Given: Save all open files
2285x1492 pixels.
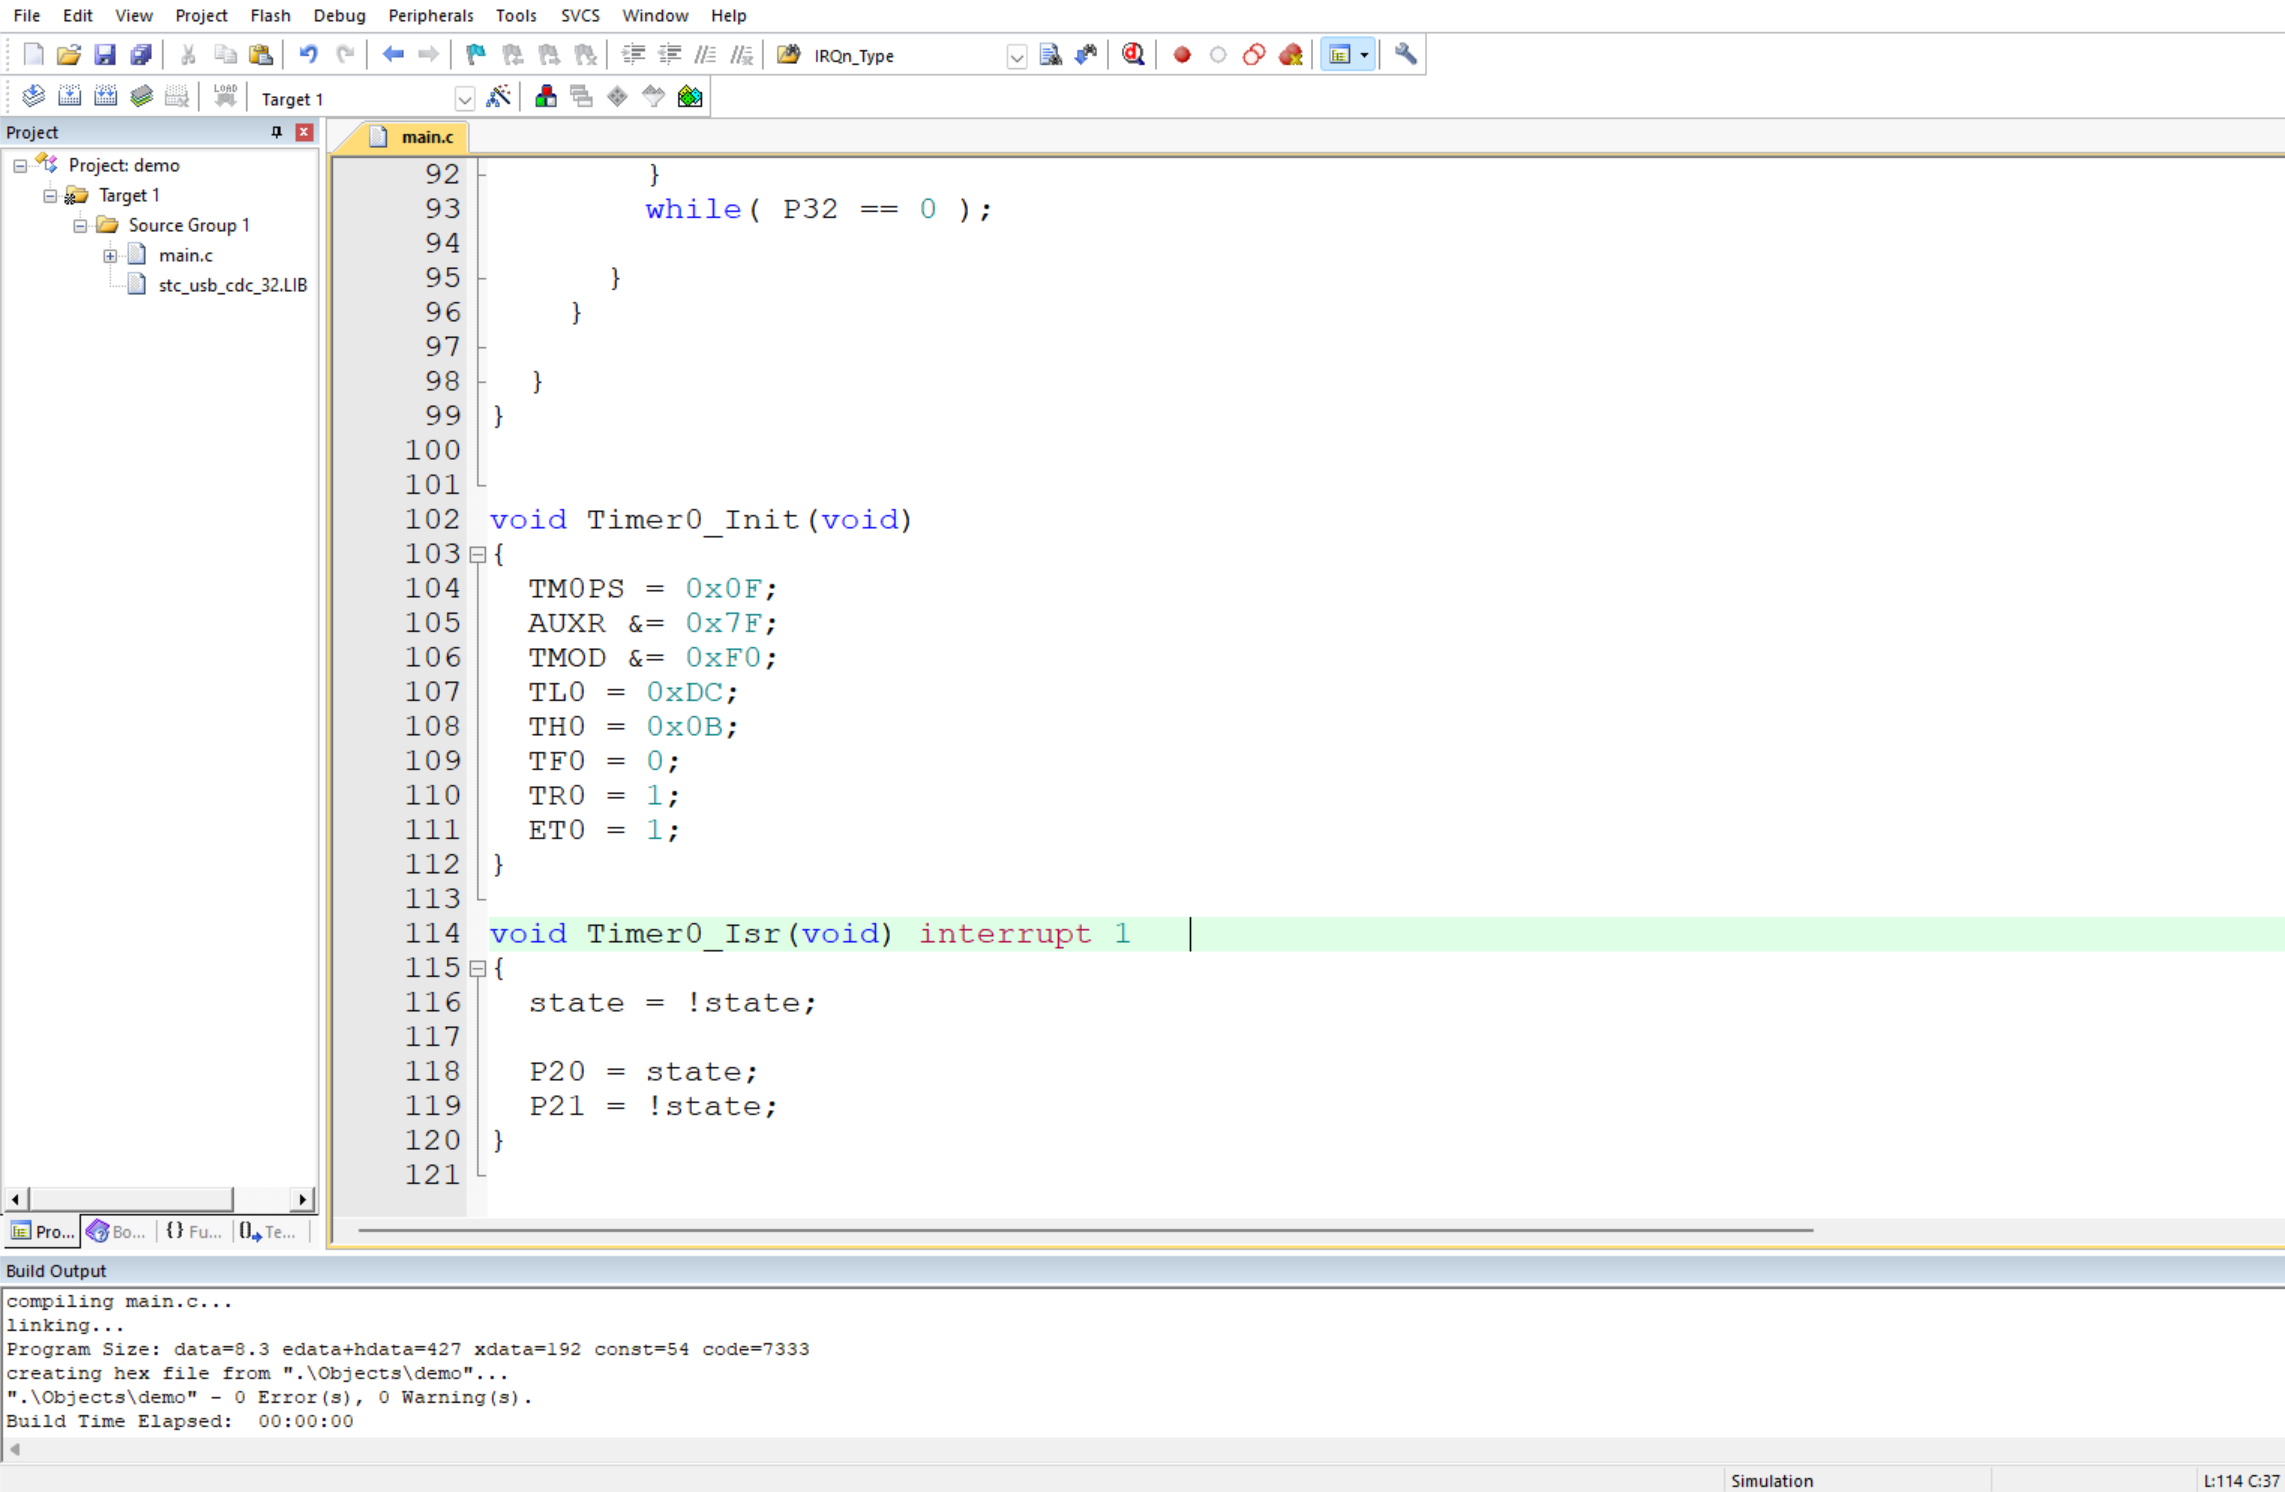Looking at the screenshot, I should pos(141,55).
